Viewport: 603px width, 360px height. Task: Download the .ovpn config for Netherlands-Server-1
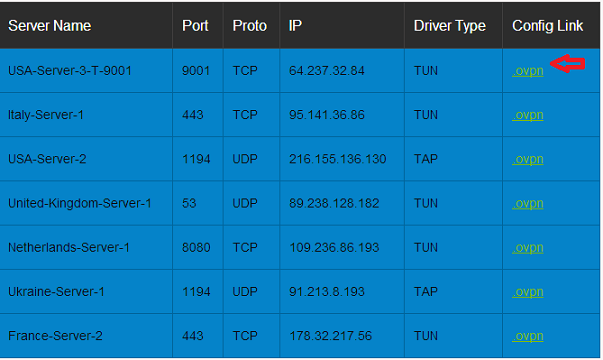click(x=528, y=248)
